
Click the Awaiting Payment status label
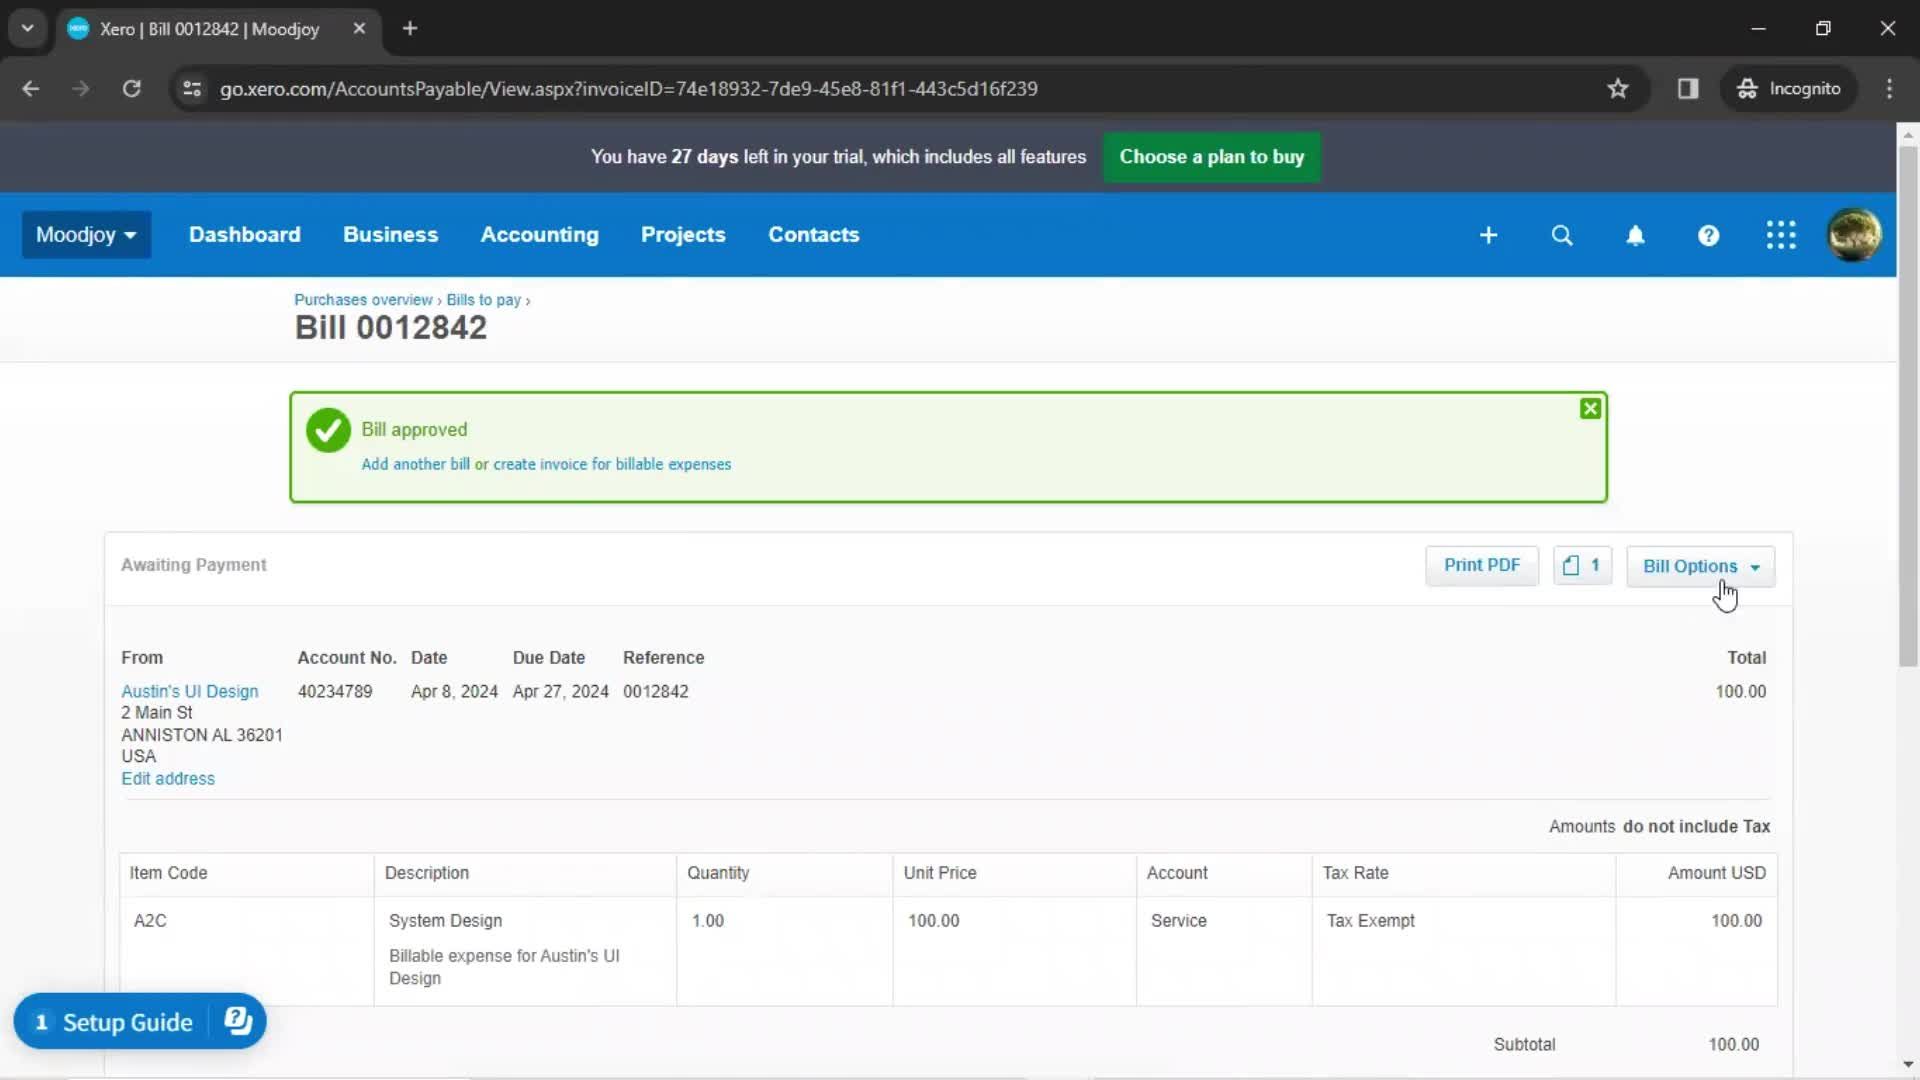[193, 565]
